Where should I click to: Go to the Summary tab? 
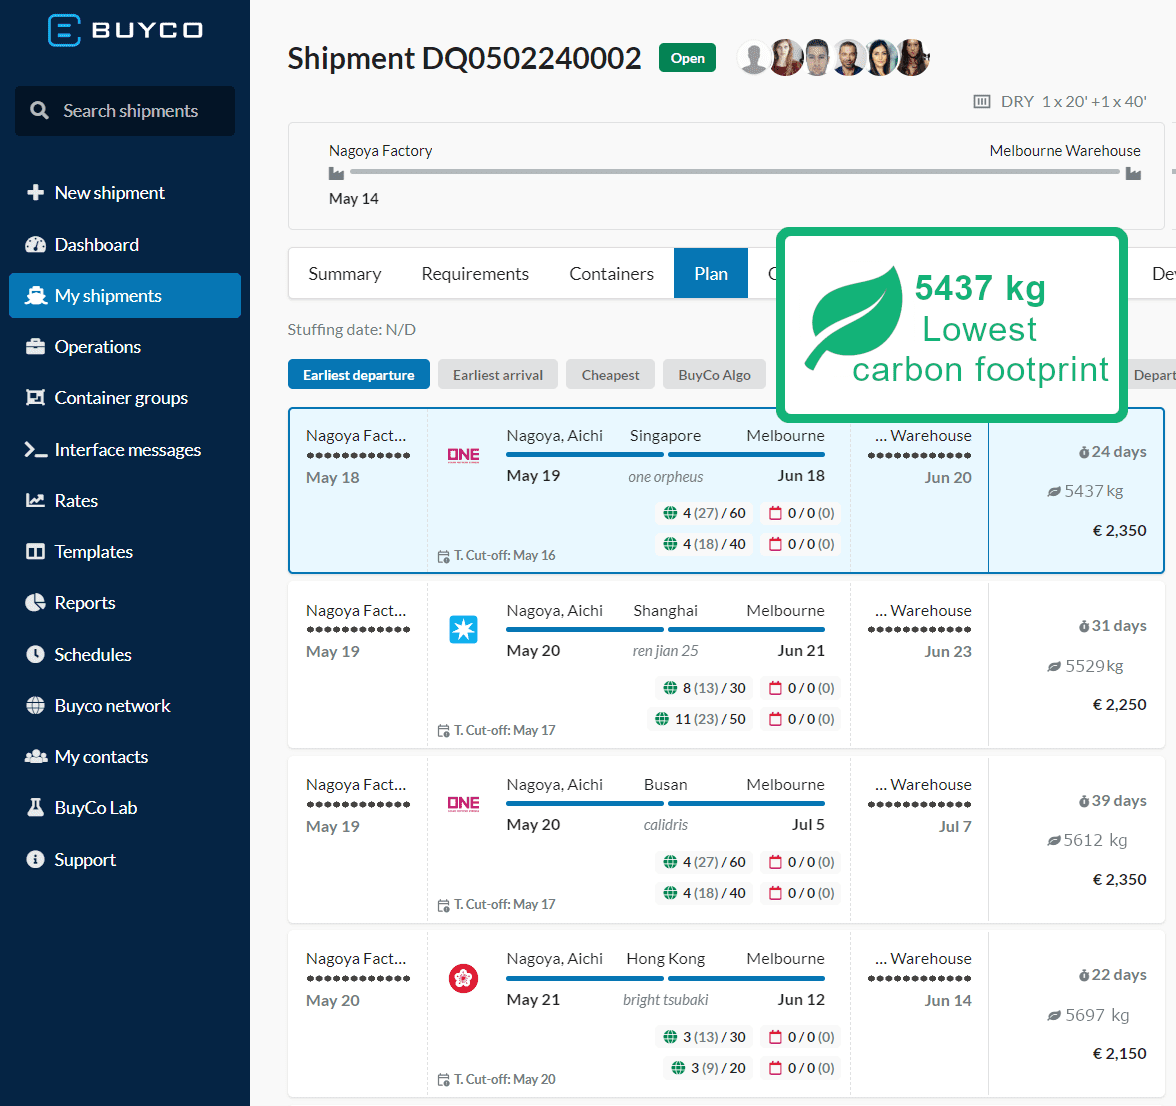click(344, 274)
